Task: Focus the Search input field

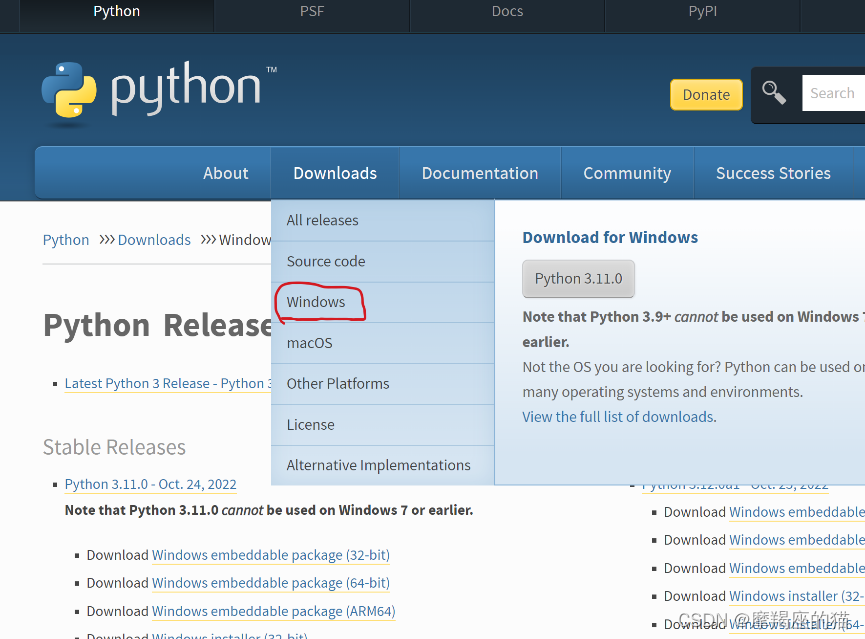Action: point(833,93)
